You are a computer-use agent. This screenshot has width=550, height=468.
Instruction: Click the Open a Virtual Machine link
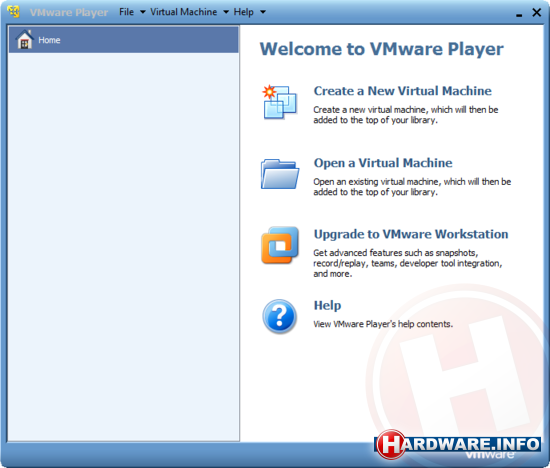[383, 163]
